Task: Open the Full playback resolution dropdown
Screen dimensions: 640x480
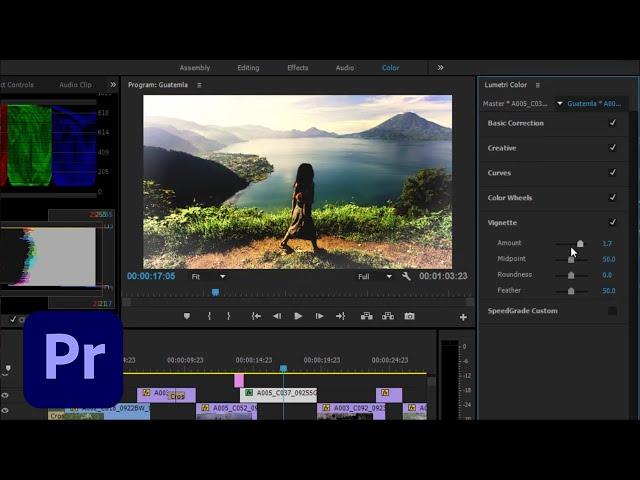Action: (375, 277)
